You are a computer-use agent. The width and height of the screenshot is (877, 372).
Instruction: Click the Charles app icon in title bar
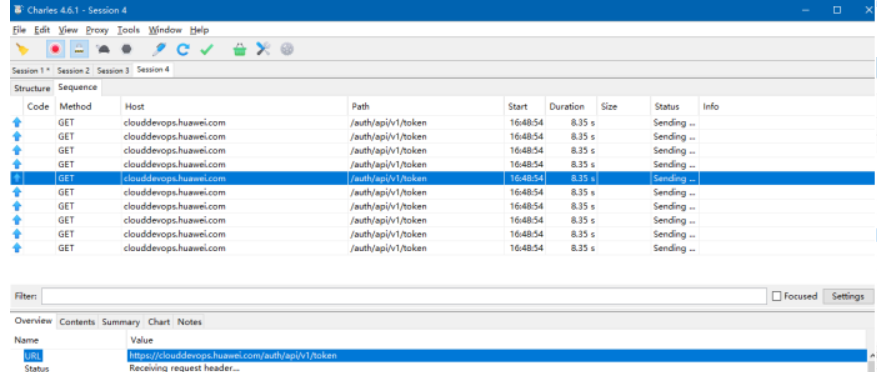coord(18,10)
